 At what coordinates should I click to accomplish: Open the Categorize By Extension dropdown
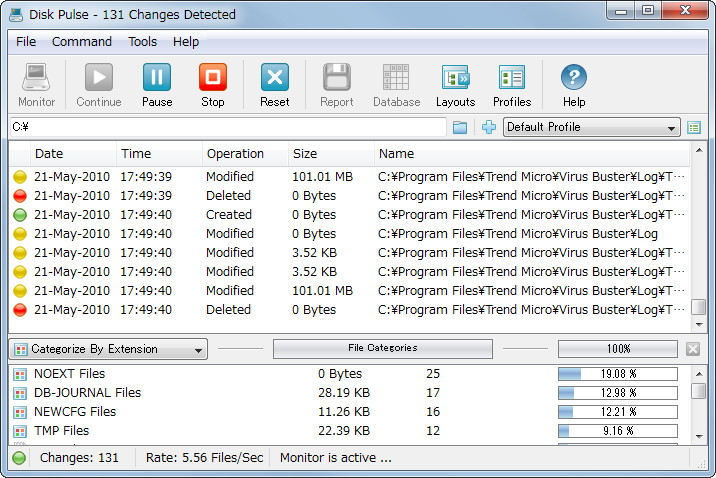[x=108, y=349]
